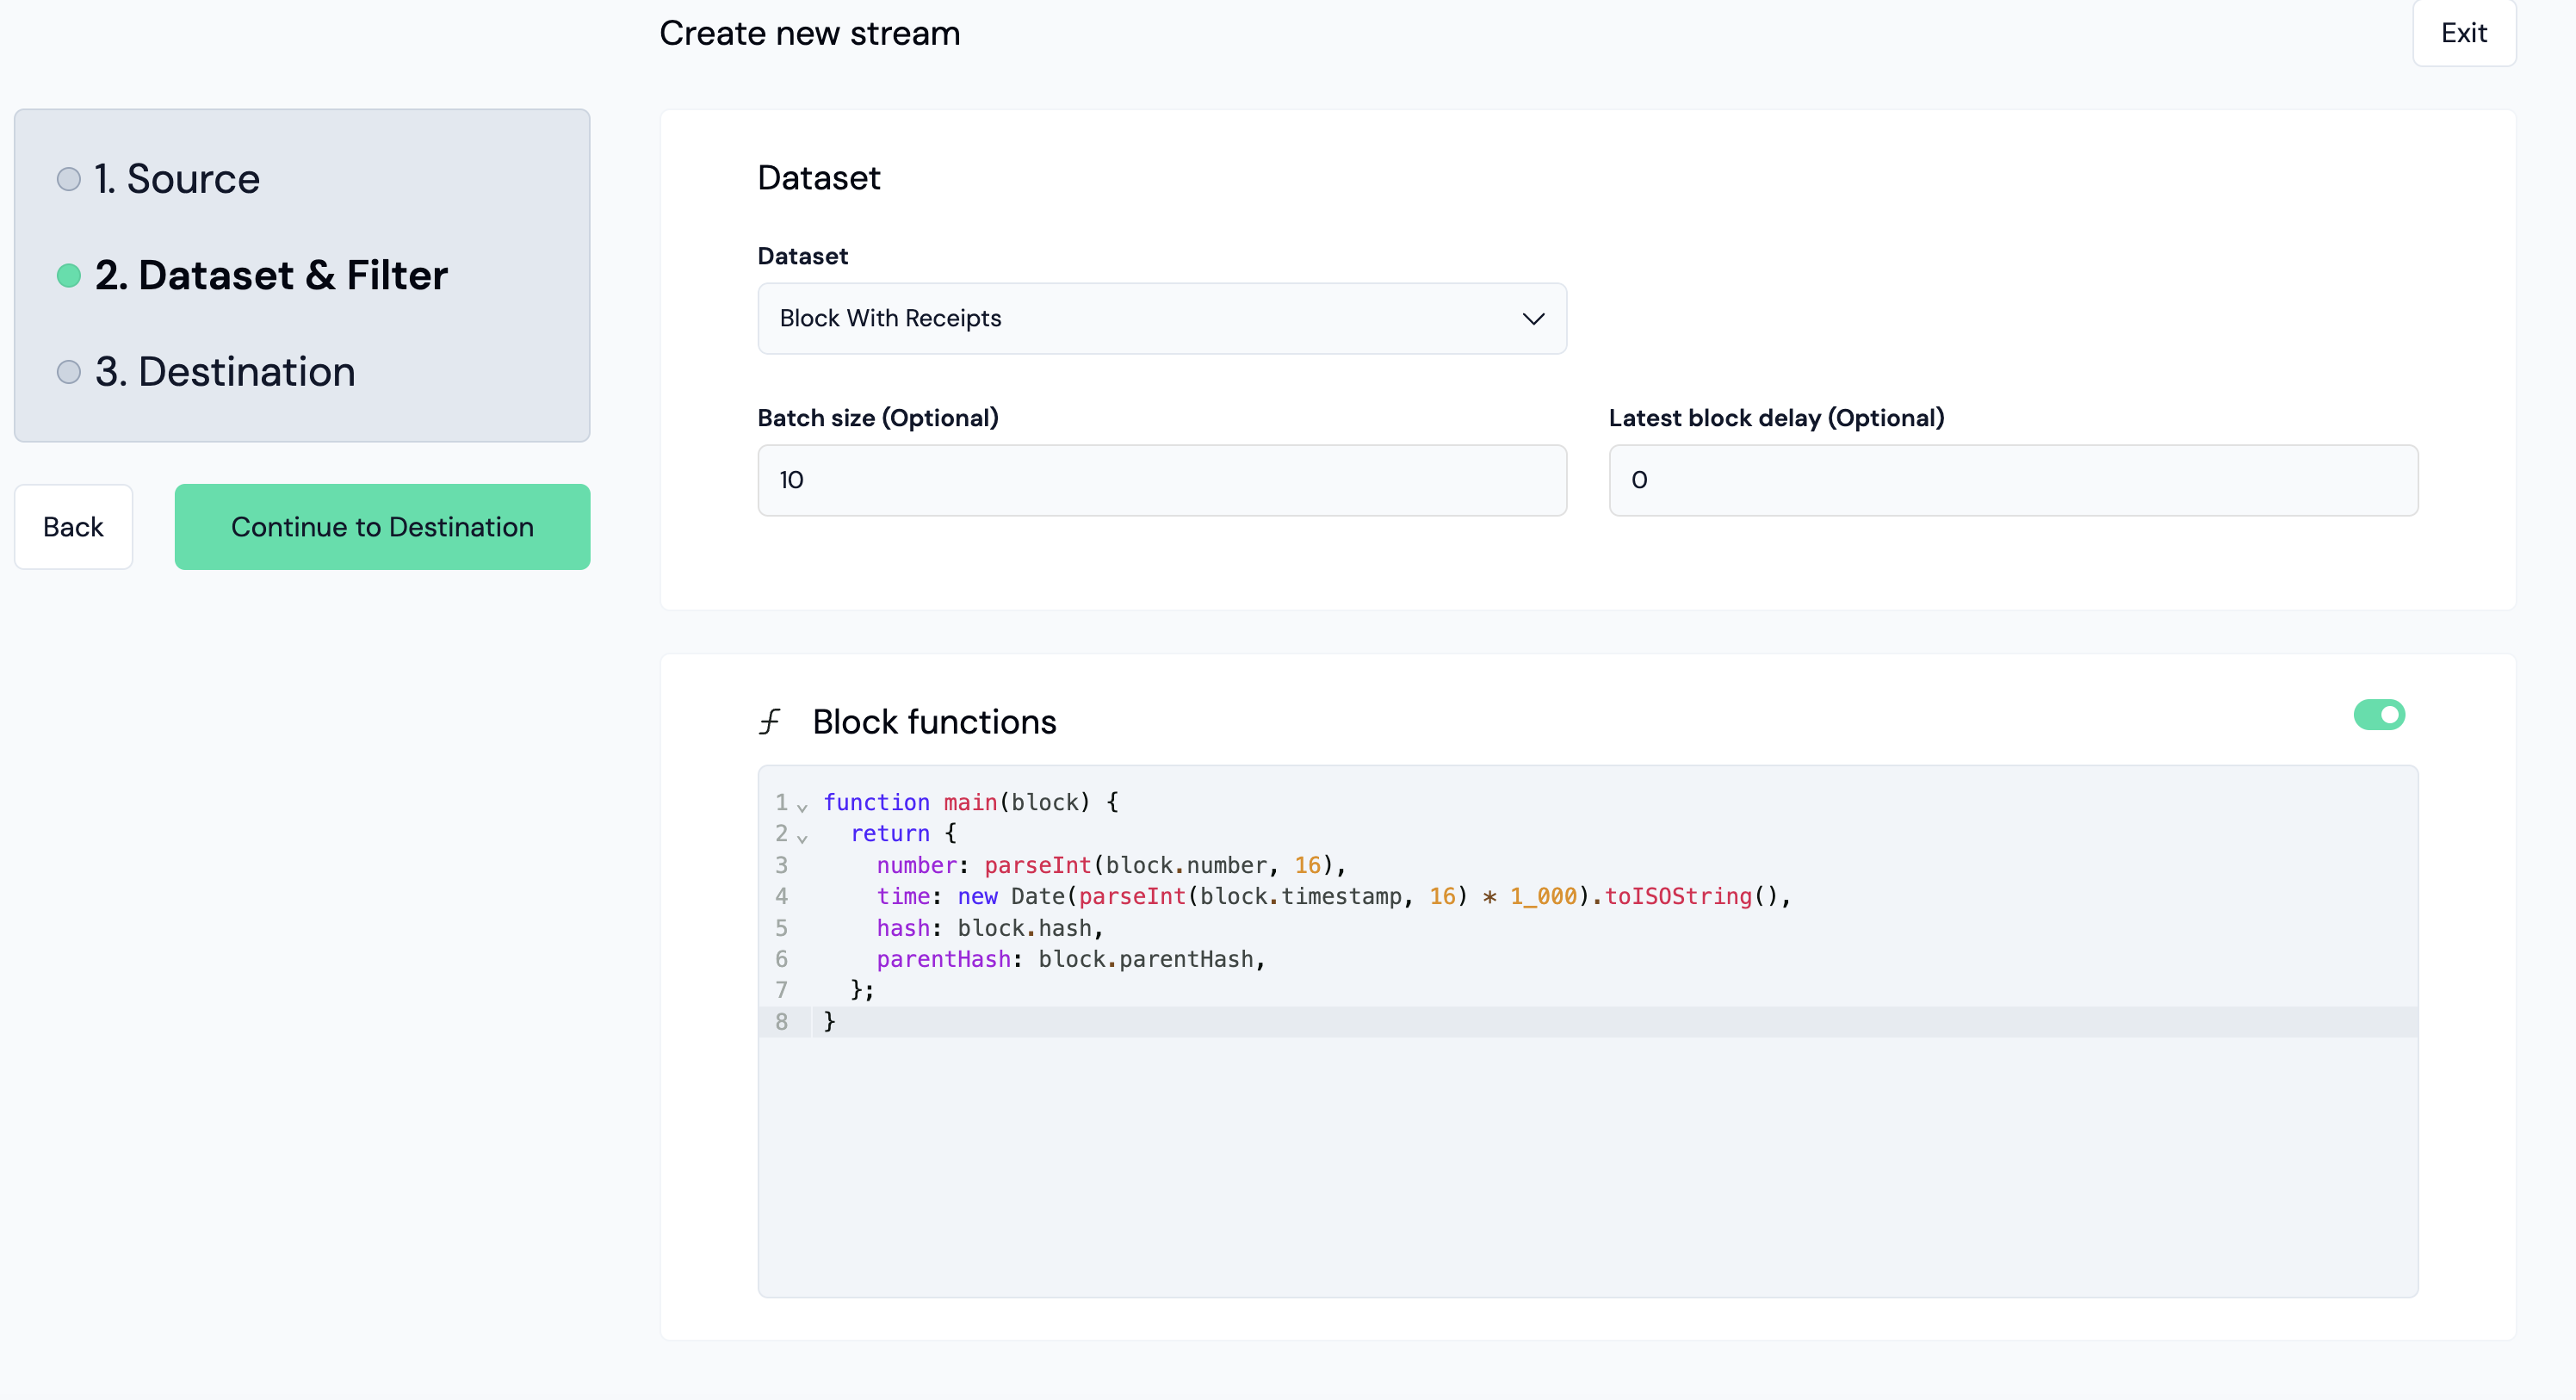This screenshot has width=2576, height=1400.
Task: Open the Block With Receipts dataset dropdown
Action: (1161, 318)
